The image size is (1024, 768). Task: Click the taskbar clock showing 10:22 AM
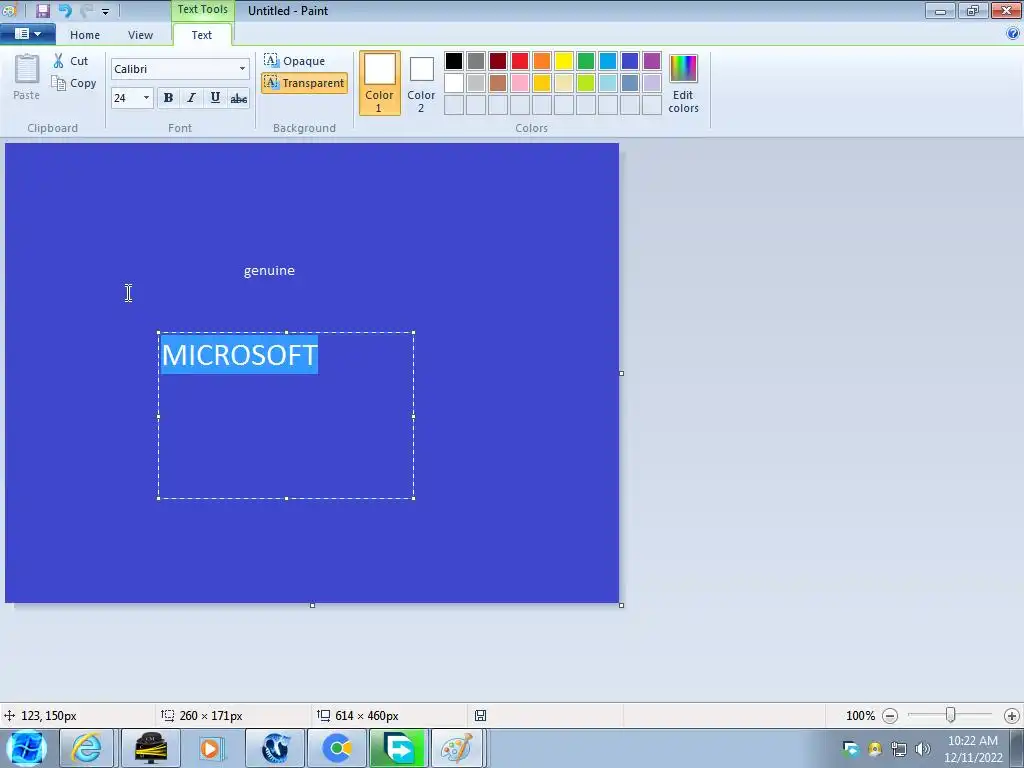973,749
